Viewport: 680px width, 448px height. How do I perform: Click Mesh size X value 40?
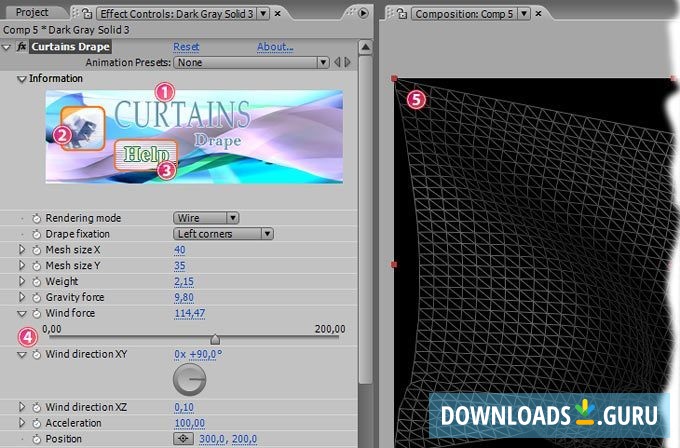coord(180,250)
